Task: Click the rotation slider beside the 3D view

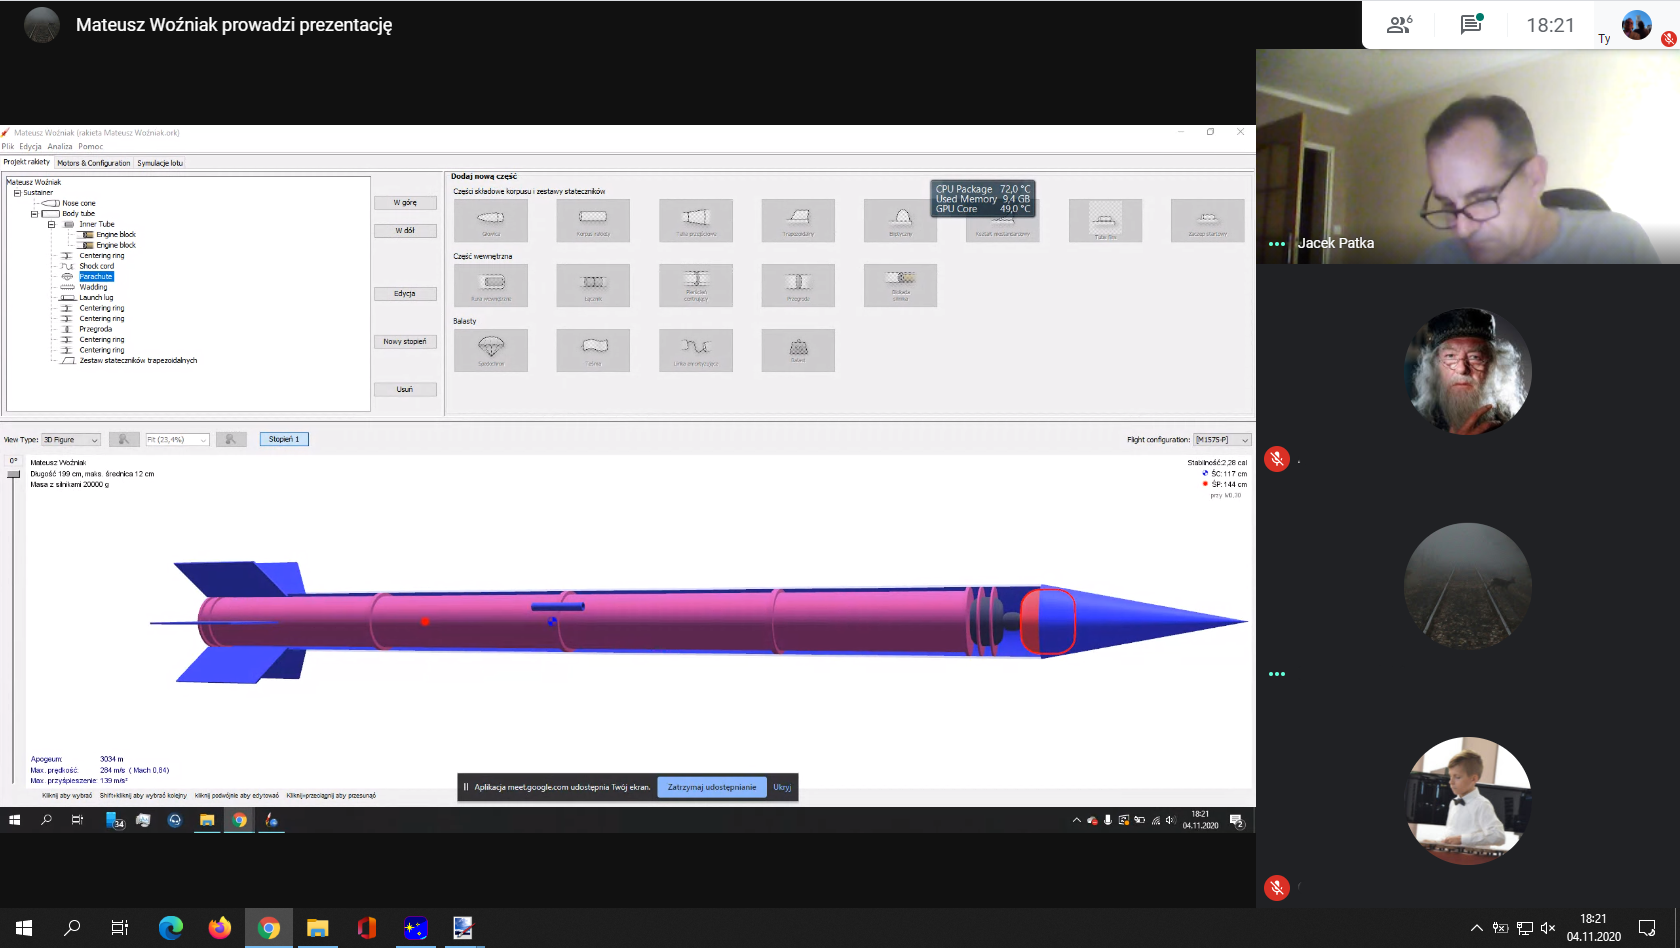Action: pyautogui.click(x=13, y=474)
